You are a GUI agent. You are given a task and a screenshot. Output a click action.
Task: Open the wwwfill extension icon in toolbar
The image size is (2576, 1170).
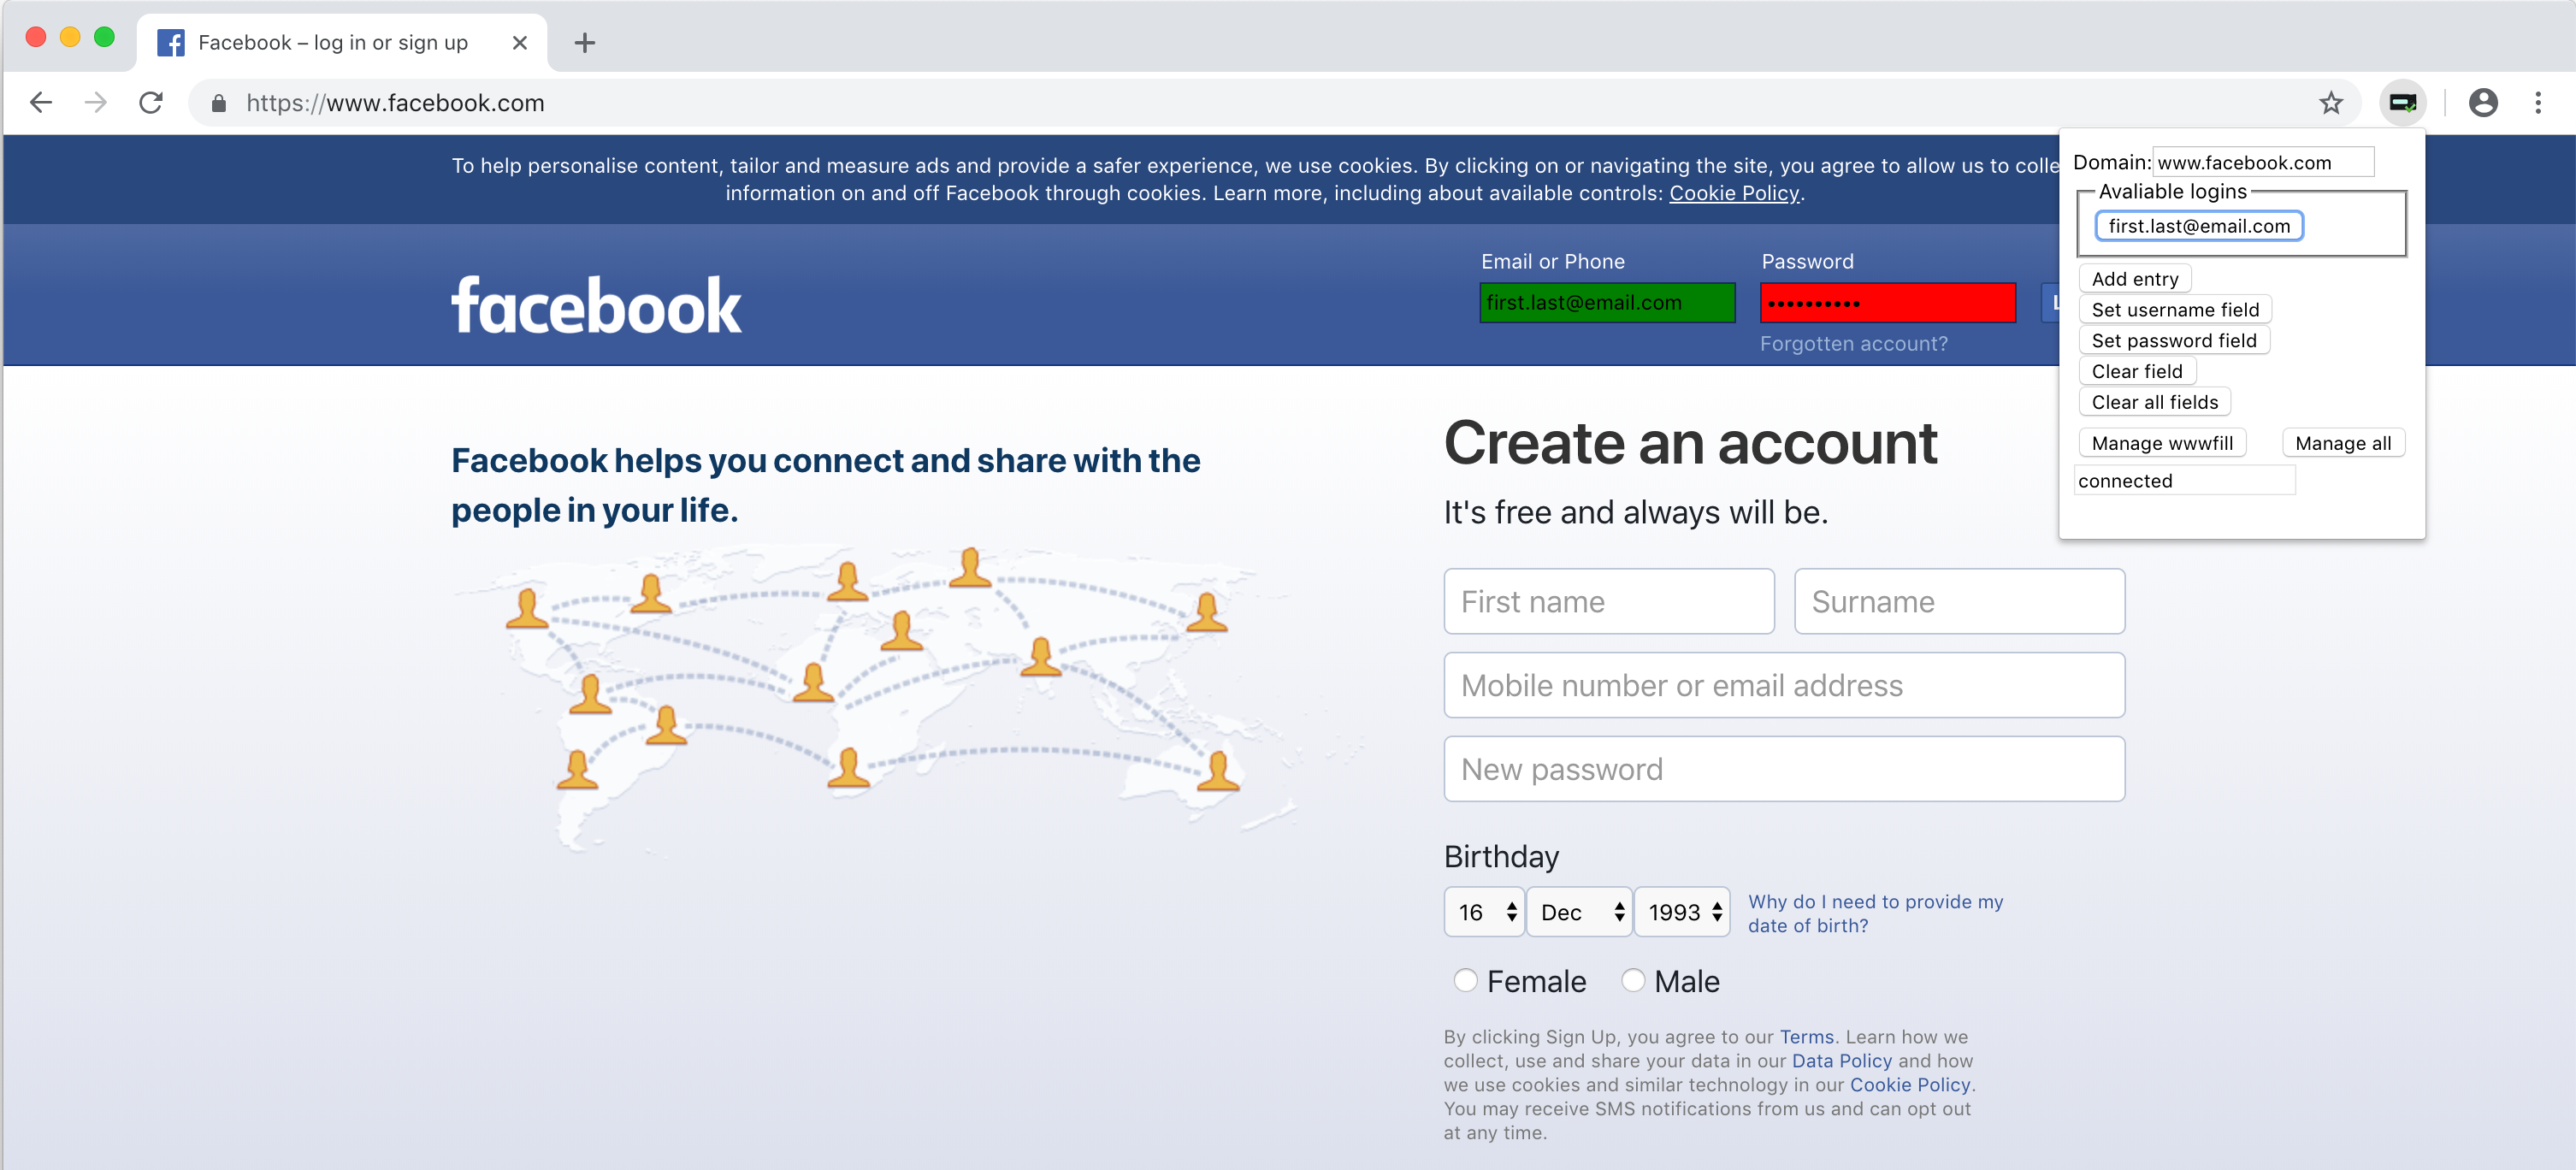point(2402,103)
